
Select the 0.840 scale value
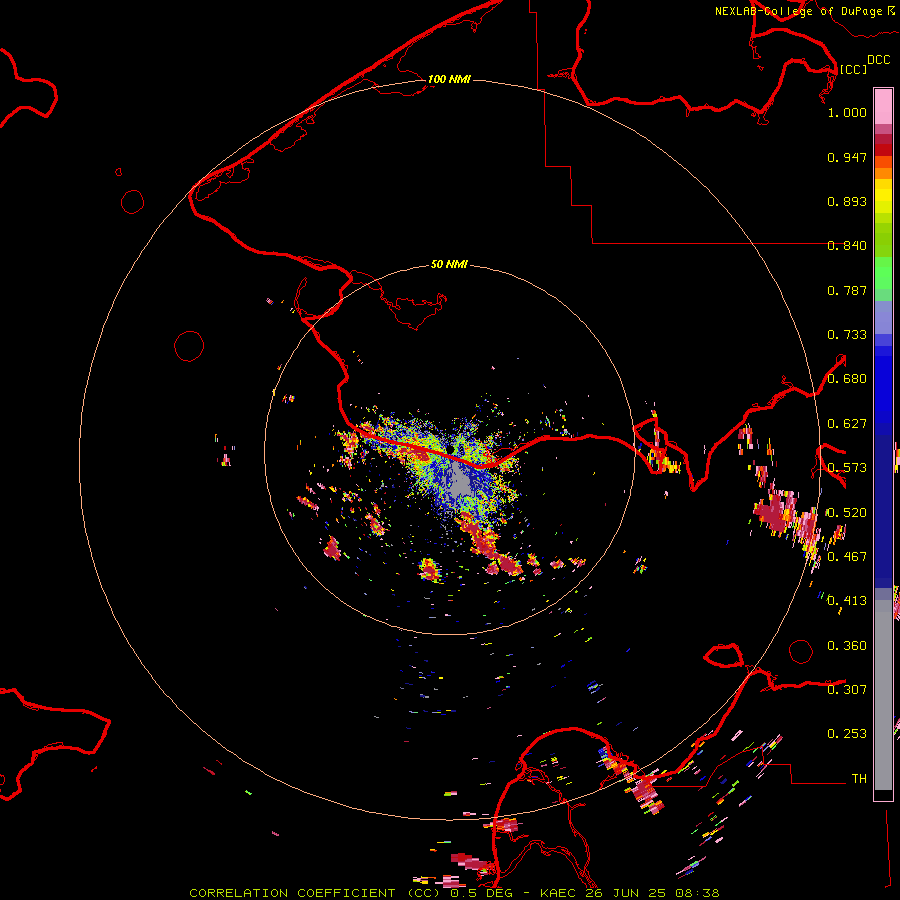point(847,246)
